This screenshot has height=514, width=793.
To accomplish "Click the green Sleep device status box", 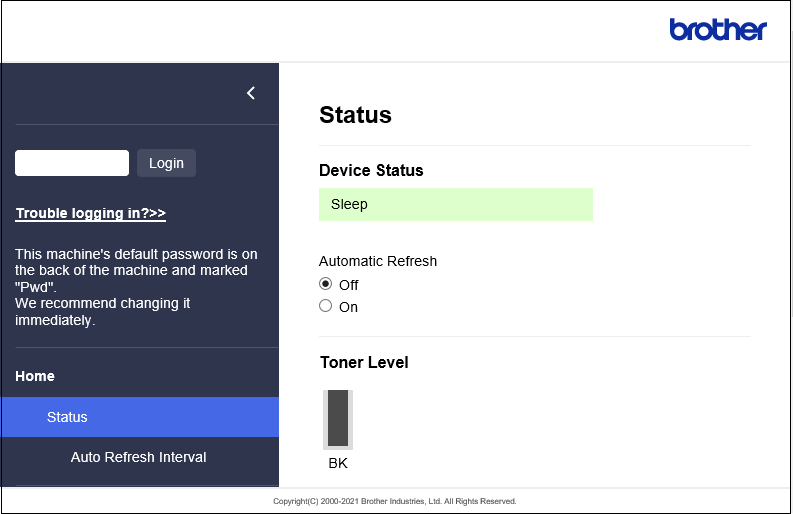I will (455, 204).
